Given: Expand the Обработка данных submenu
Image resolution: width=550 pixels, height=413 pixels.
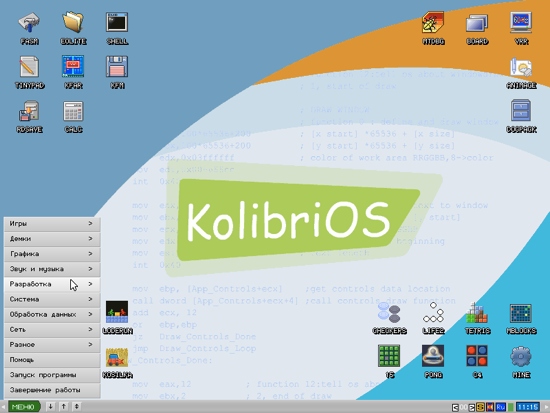Looking at the screenshot, I should pyautogui.click(x=52, y=314).
